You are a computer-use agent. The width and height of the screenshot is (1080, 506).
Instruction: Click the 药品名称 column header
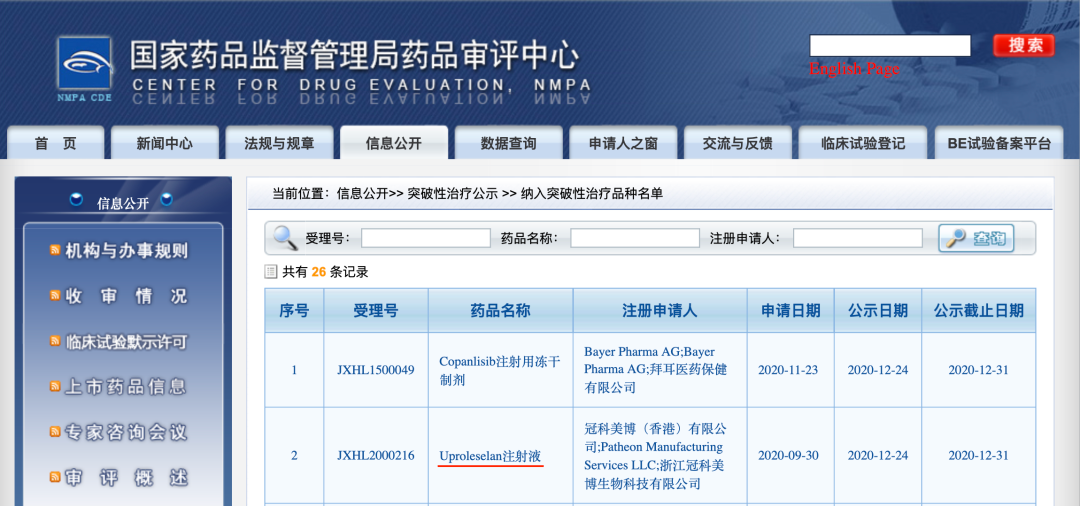[x=501, y=310]
